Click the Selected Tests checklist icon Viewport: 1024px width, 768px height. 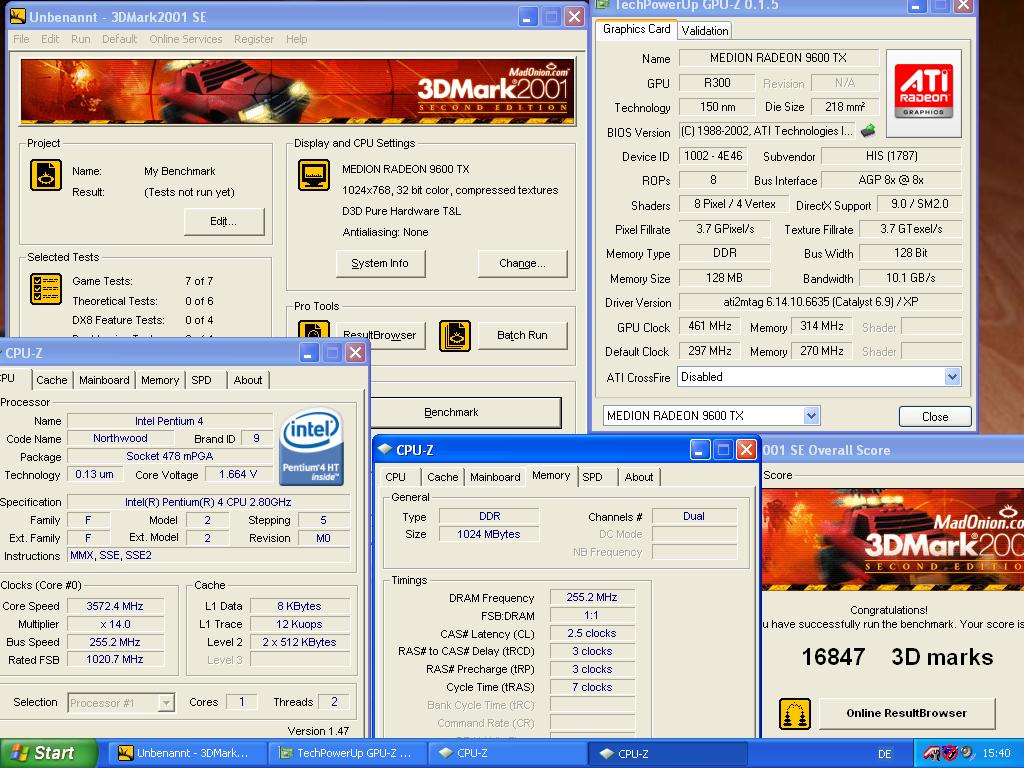[46, 289]
